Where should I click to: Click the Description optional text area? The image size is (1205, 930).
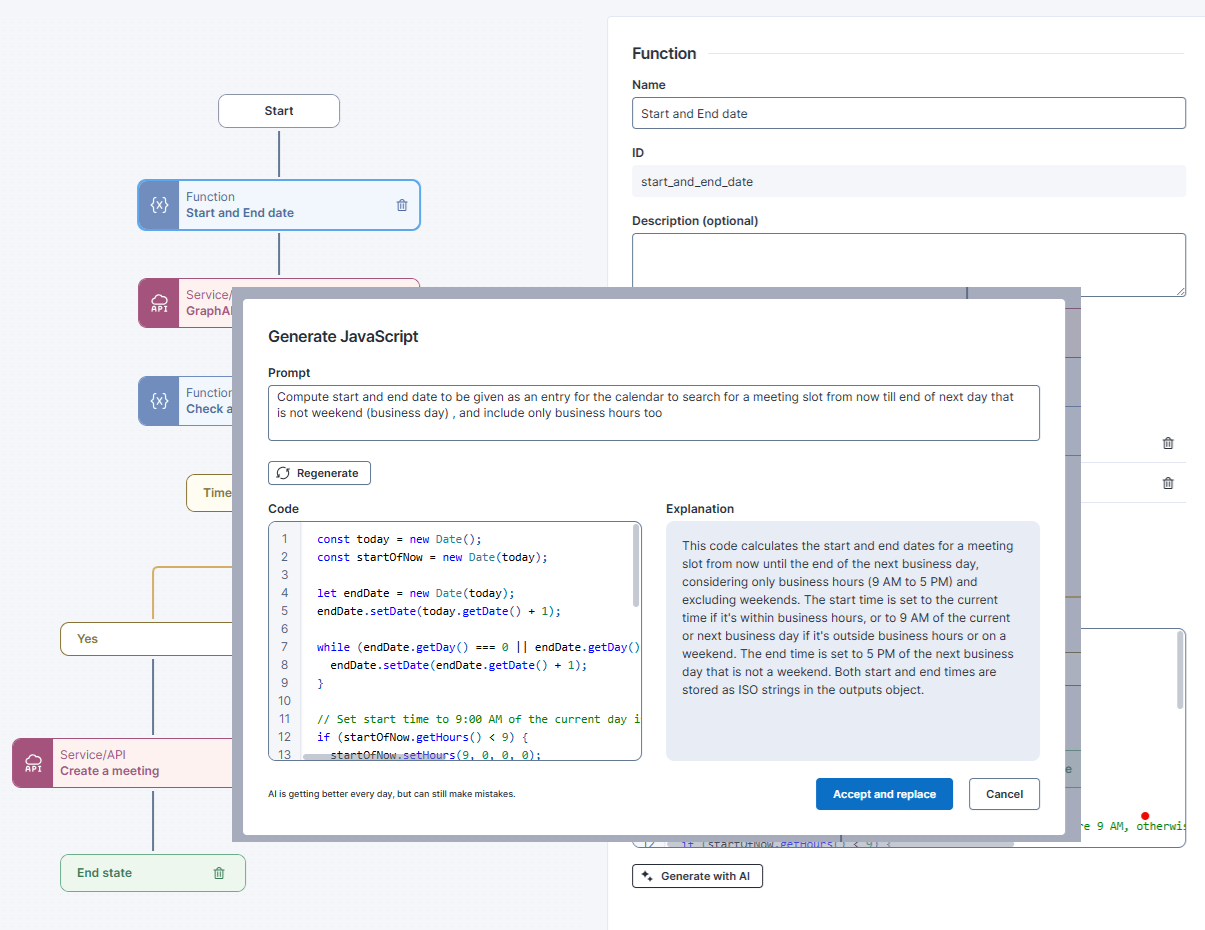click(908, 264)
